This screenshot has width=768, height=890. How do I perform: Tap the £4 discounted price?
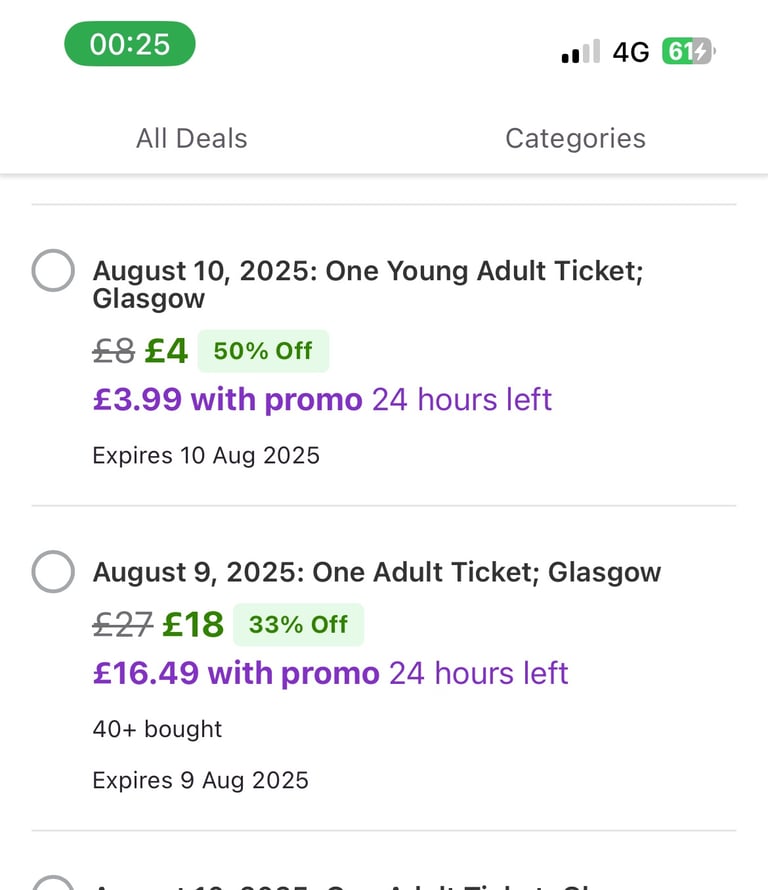pos(166,351)
